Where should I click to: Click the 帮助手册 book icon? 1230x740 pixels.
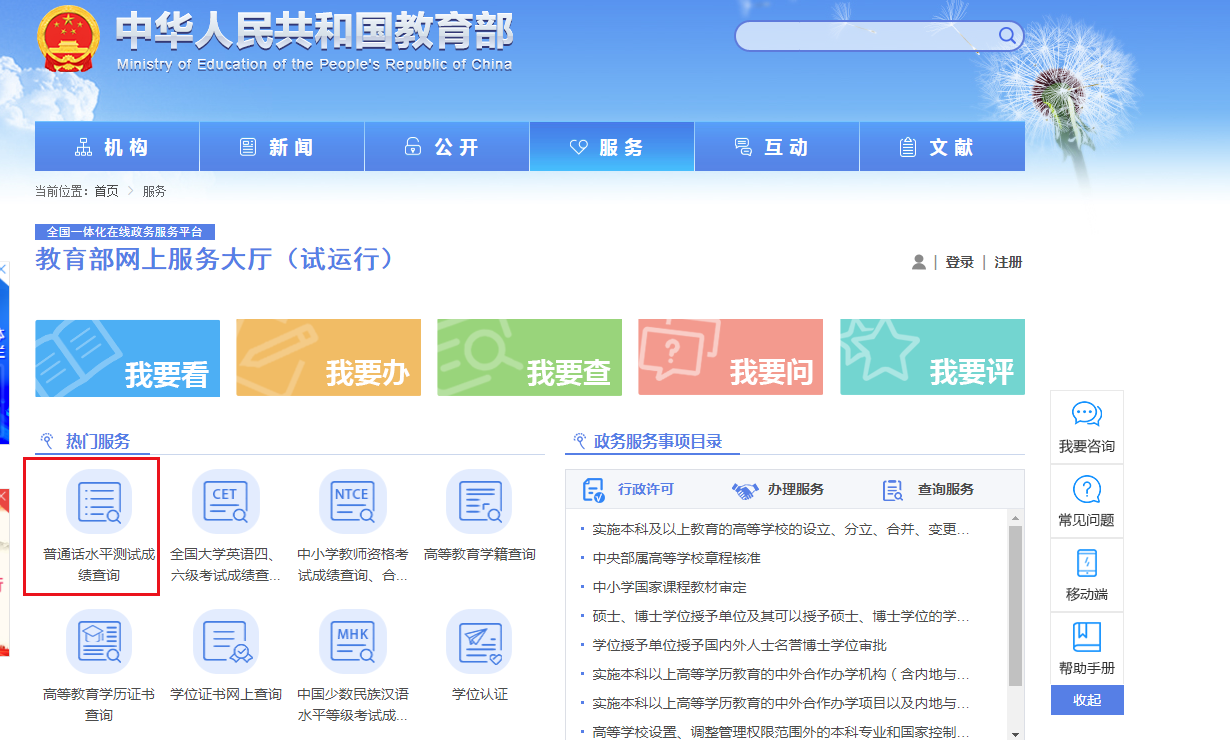tap(1087, 637)
